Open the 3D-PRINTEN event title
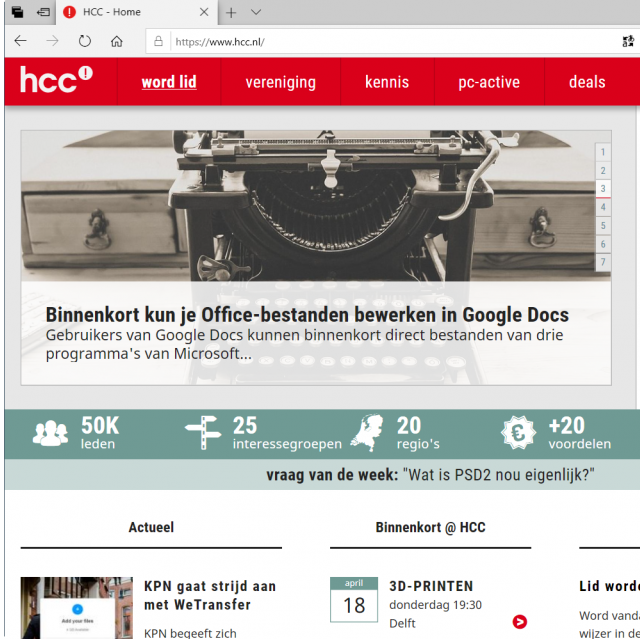This screenshot has height=640, width=640. point(431,586)
